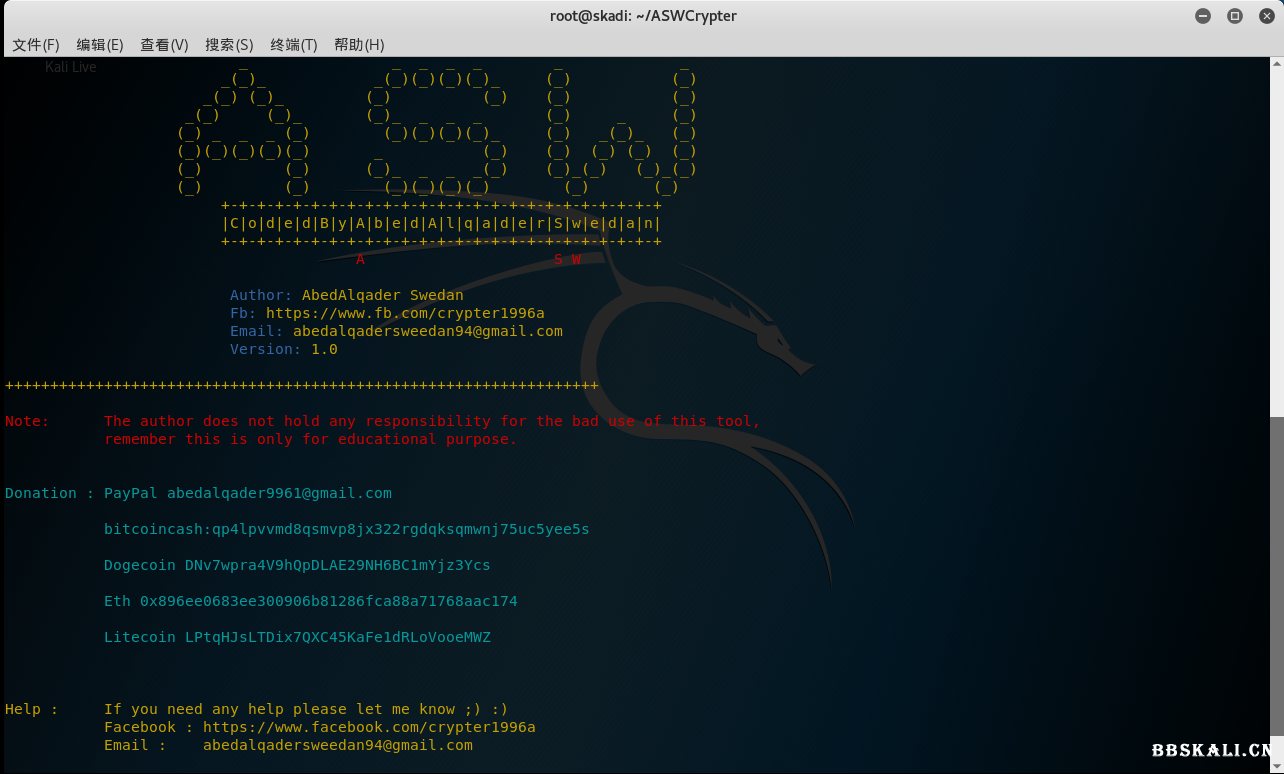Image resolution: width=1284 pixels, height=774 pixels.
Task: Open the 编辑(E) menu
Action: 100,45
